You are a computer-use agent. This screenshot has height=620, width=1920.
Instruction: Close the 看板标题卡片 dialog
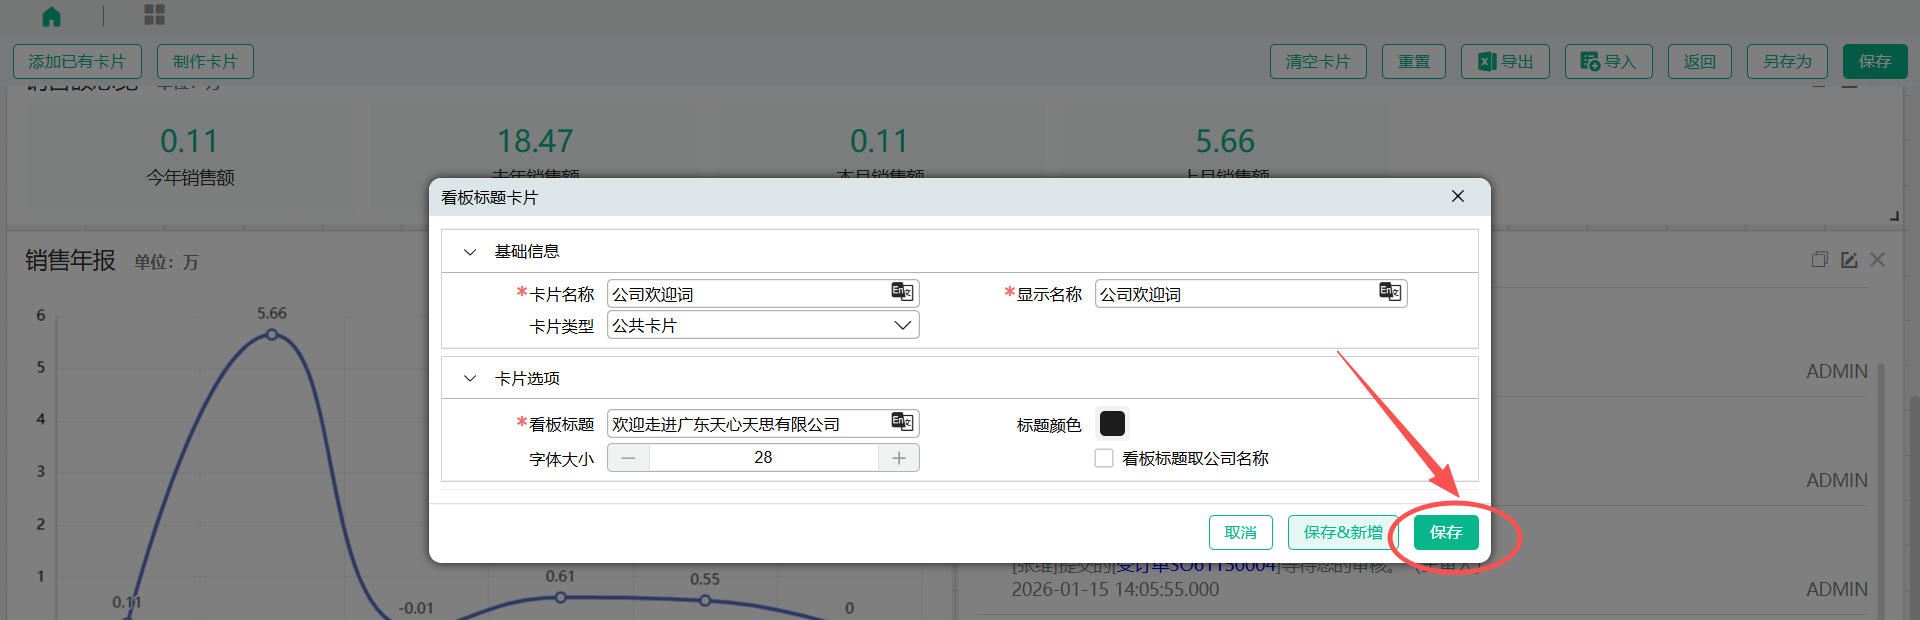tap(1458, 196)
